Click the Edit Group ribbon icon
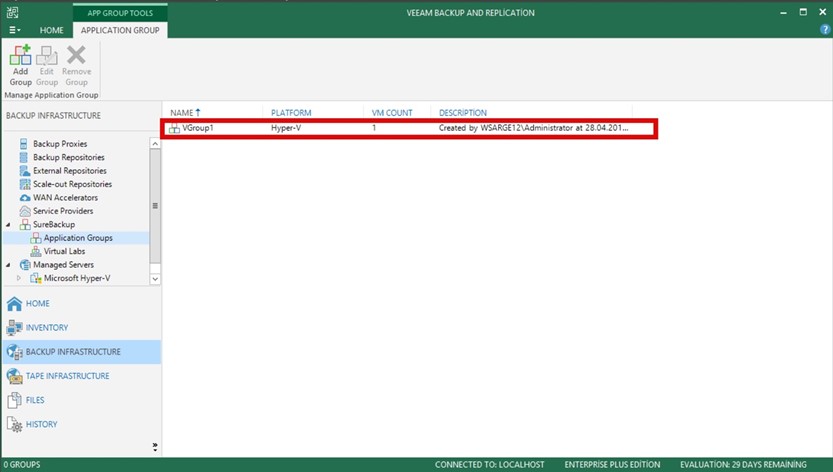The height and width of the screenshot is (472, 833). [x=47, y=55]
